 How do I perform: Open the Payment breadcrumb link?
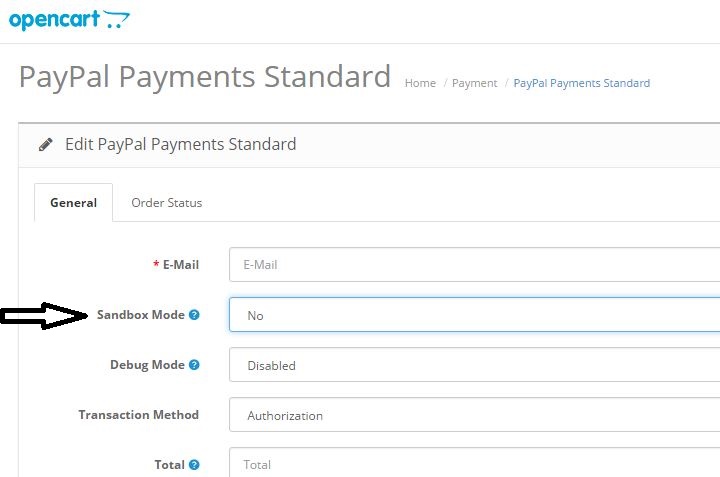[474, 83]
